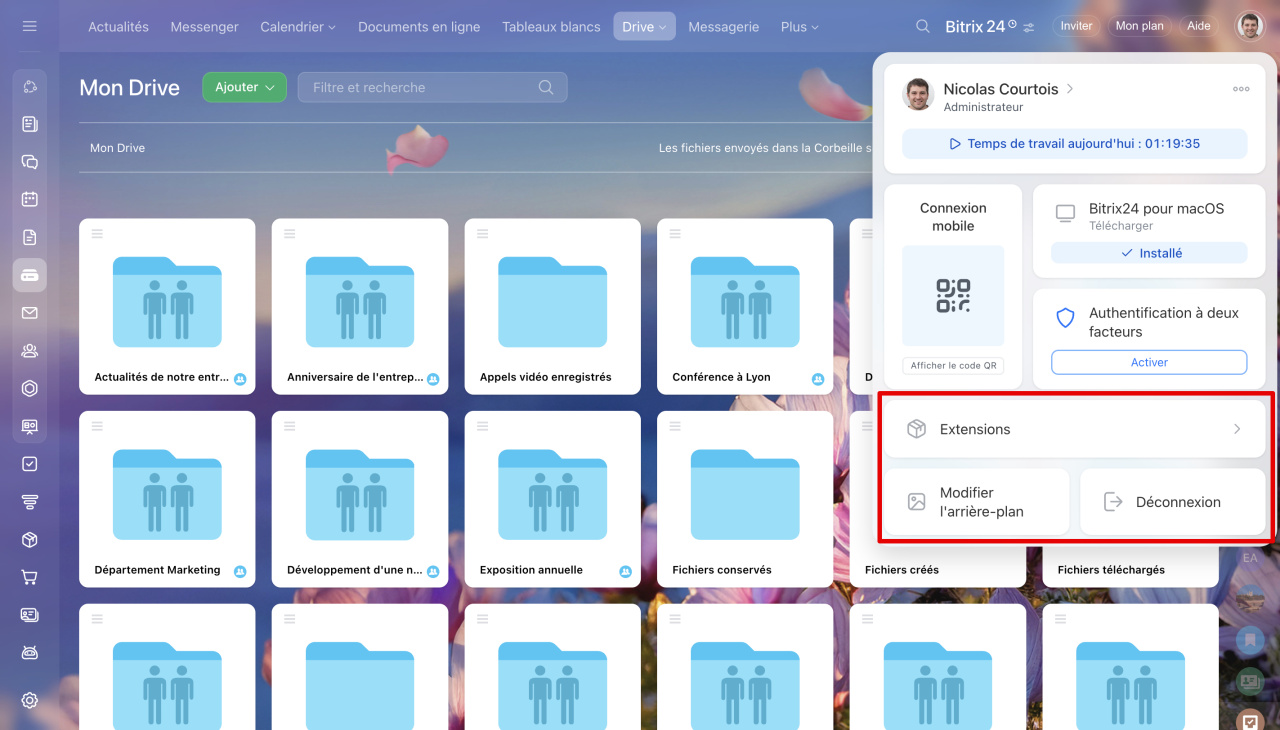Open the Documents page sidebar icon
Image resolution: width=1280 pixels, height=730 pixels.
click(29, 237)
